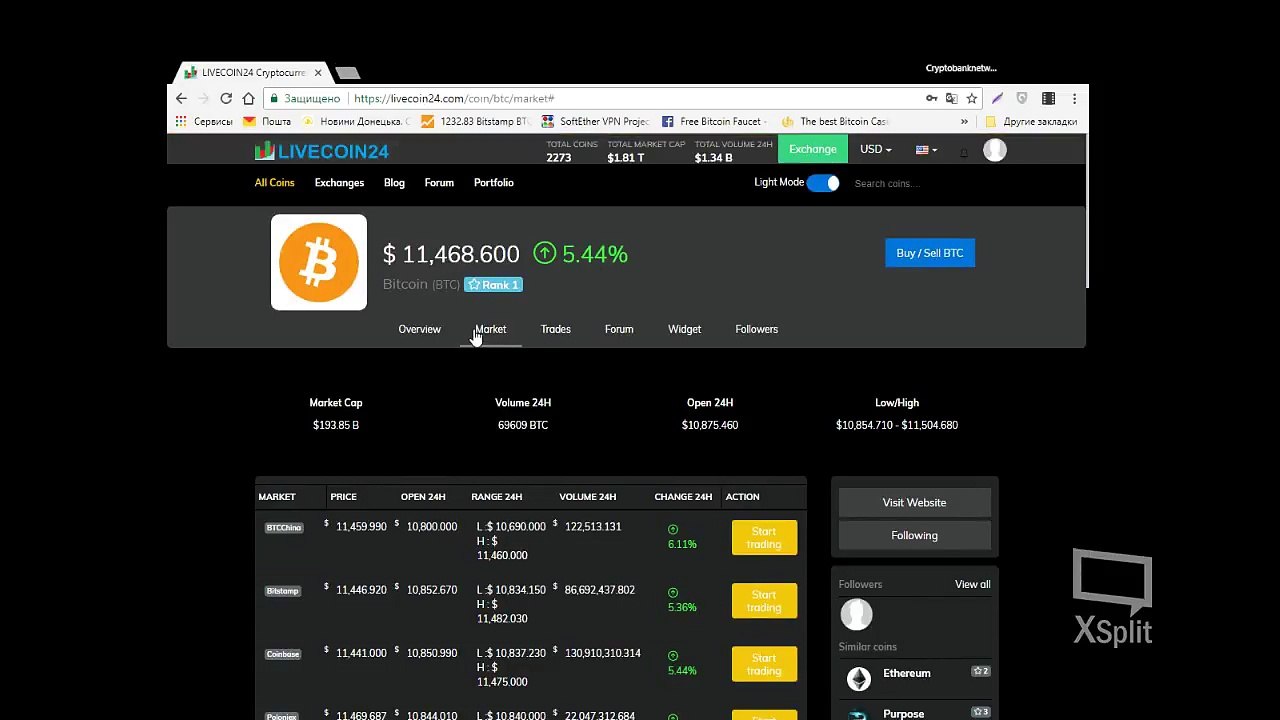Close the LIVECOIN24 browser tab
Viewport: 1280px width, 720px height.
click(318, 73)
